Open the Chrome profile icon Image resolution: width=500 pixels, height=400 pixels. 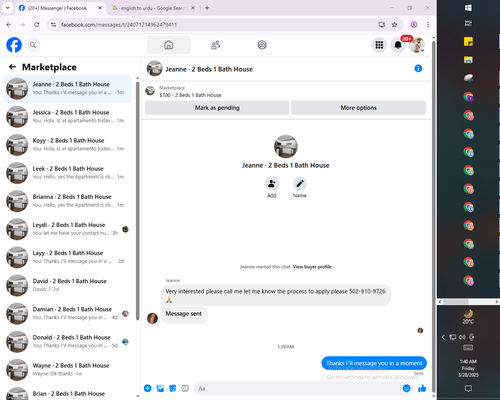[414, 25]
